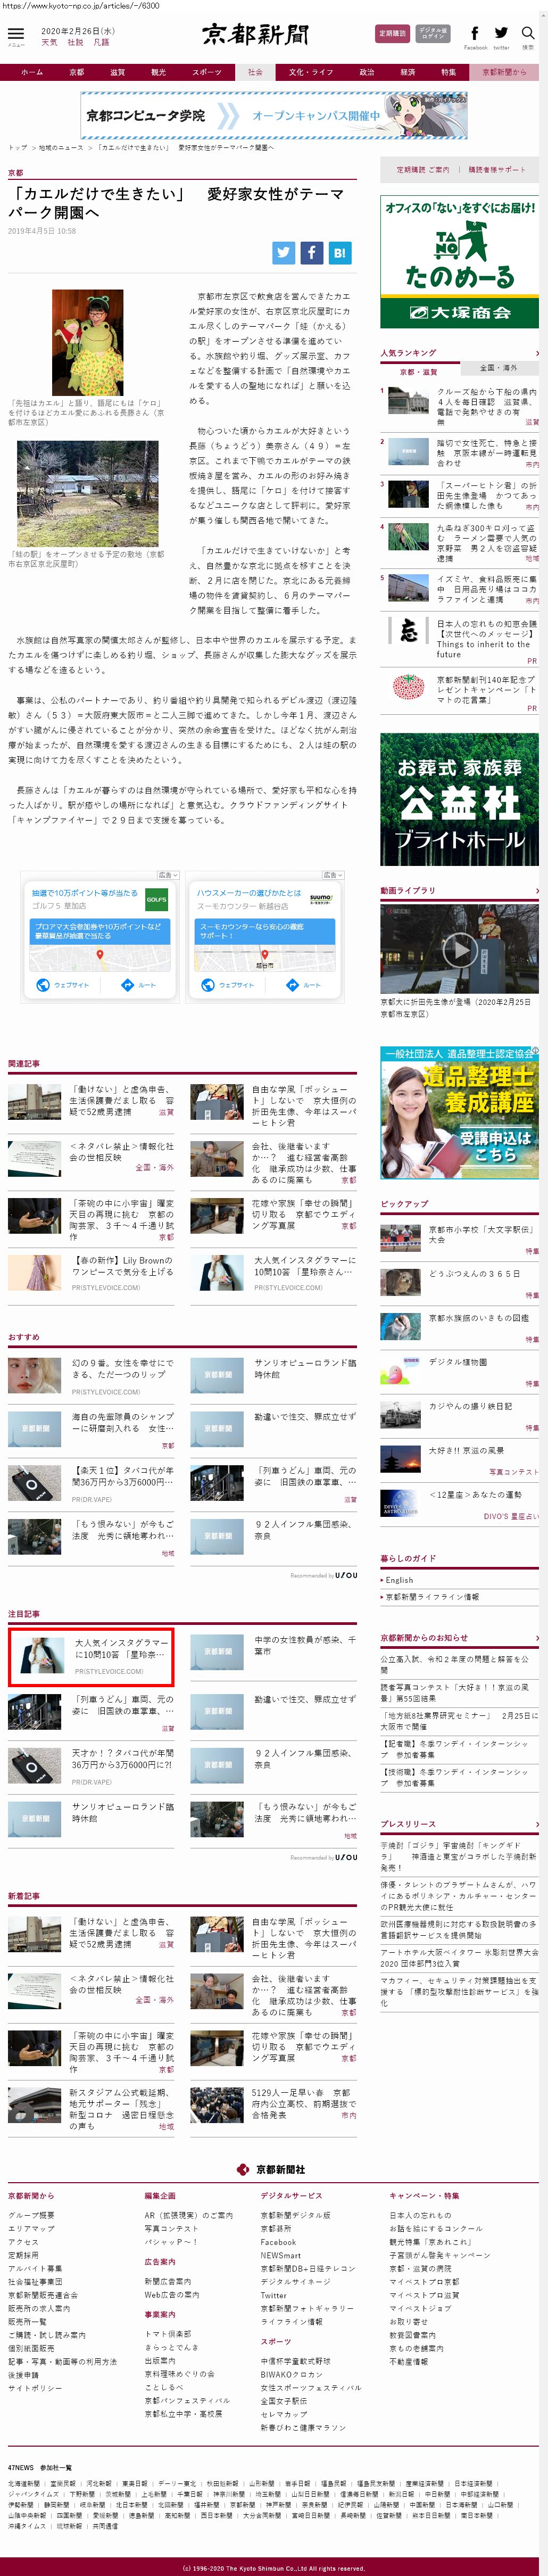The height and width of the screenshot is (2576, 548).
Task: Open the search magnifier icon
Action: [527, 33]
